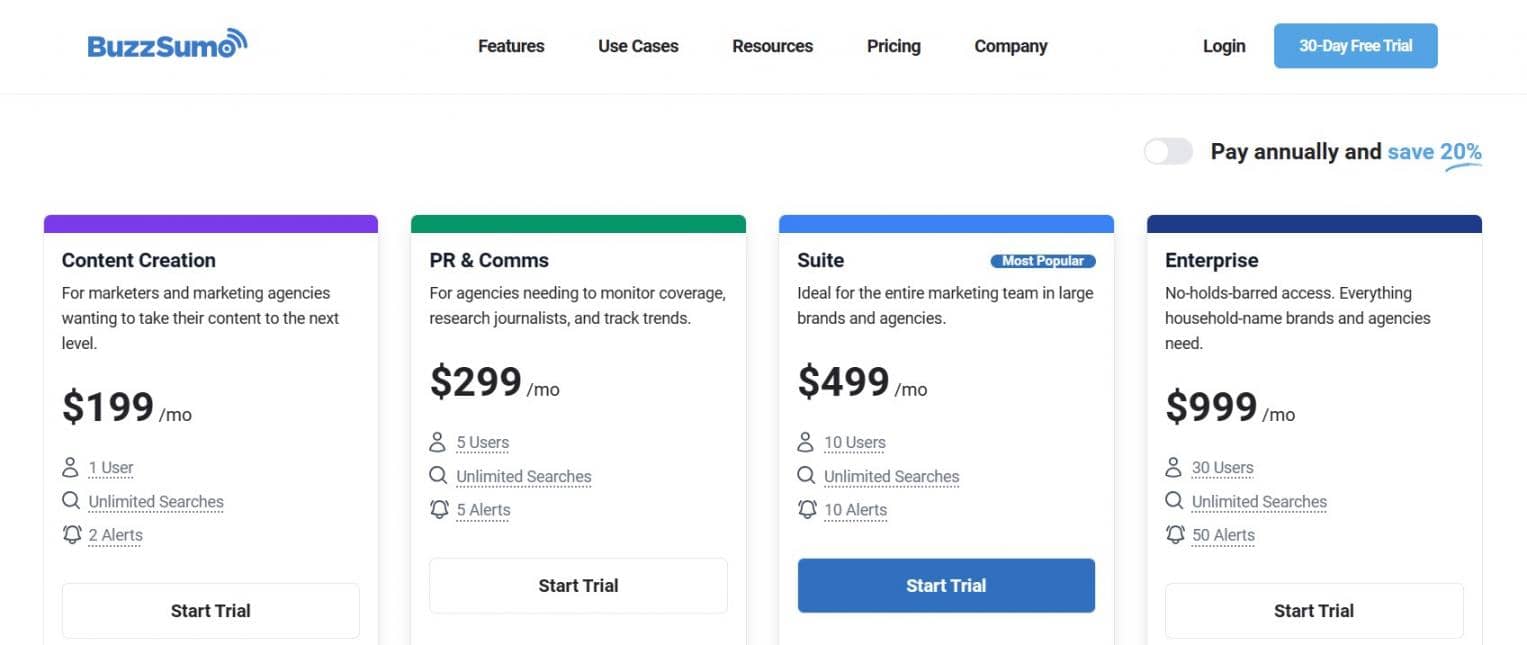Click the Most Popular badge
The height and width of the screenshot is (645, 1527).
coord(1043,261)
